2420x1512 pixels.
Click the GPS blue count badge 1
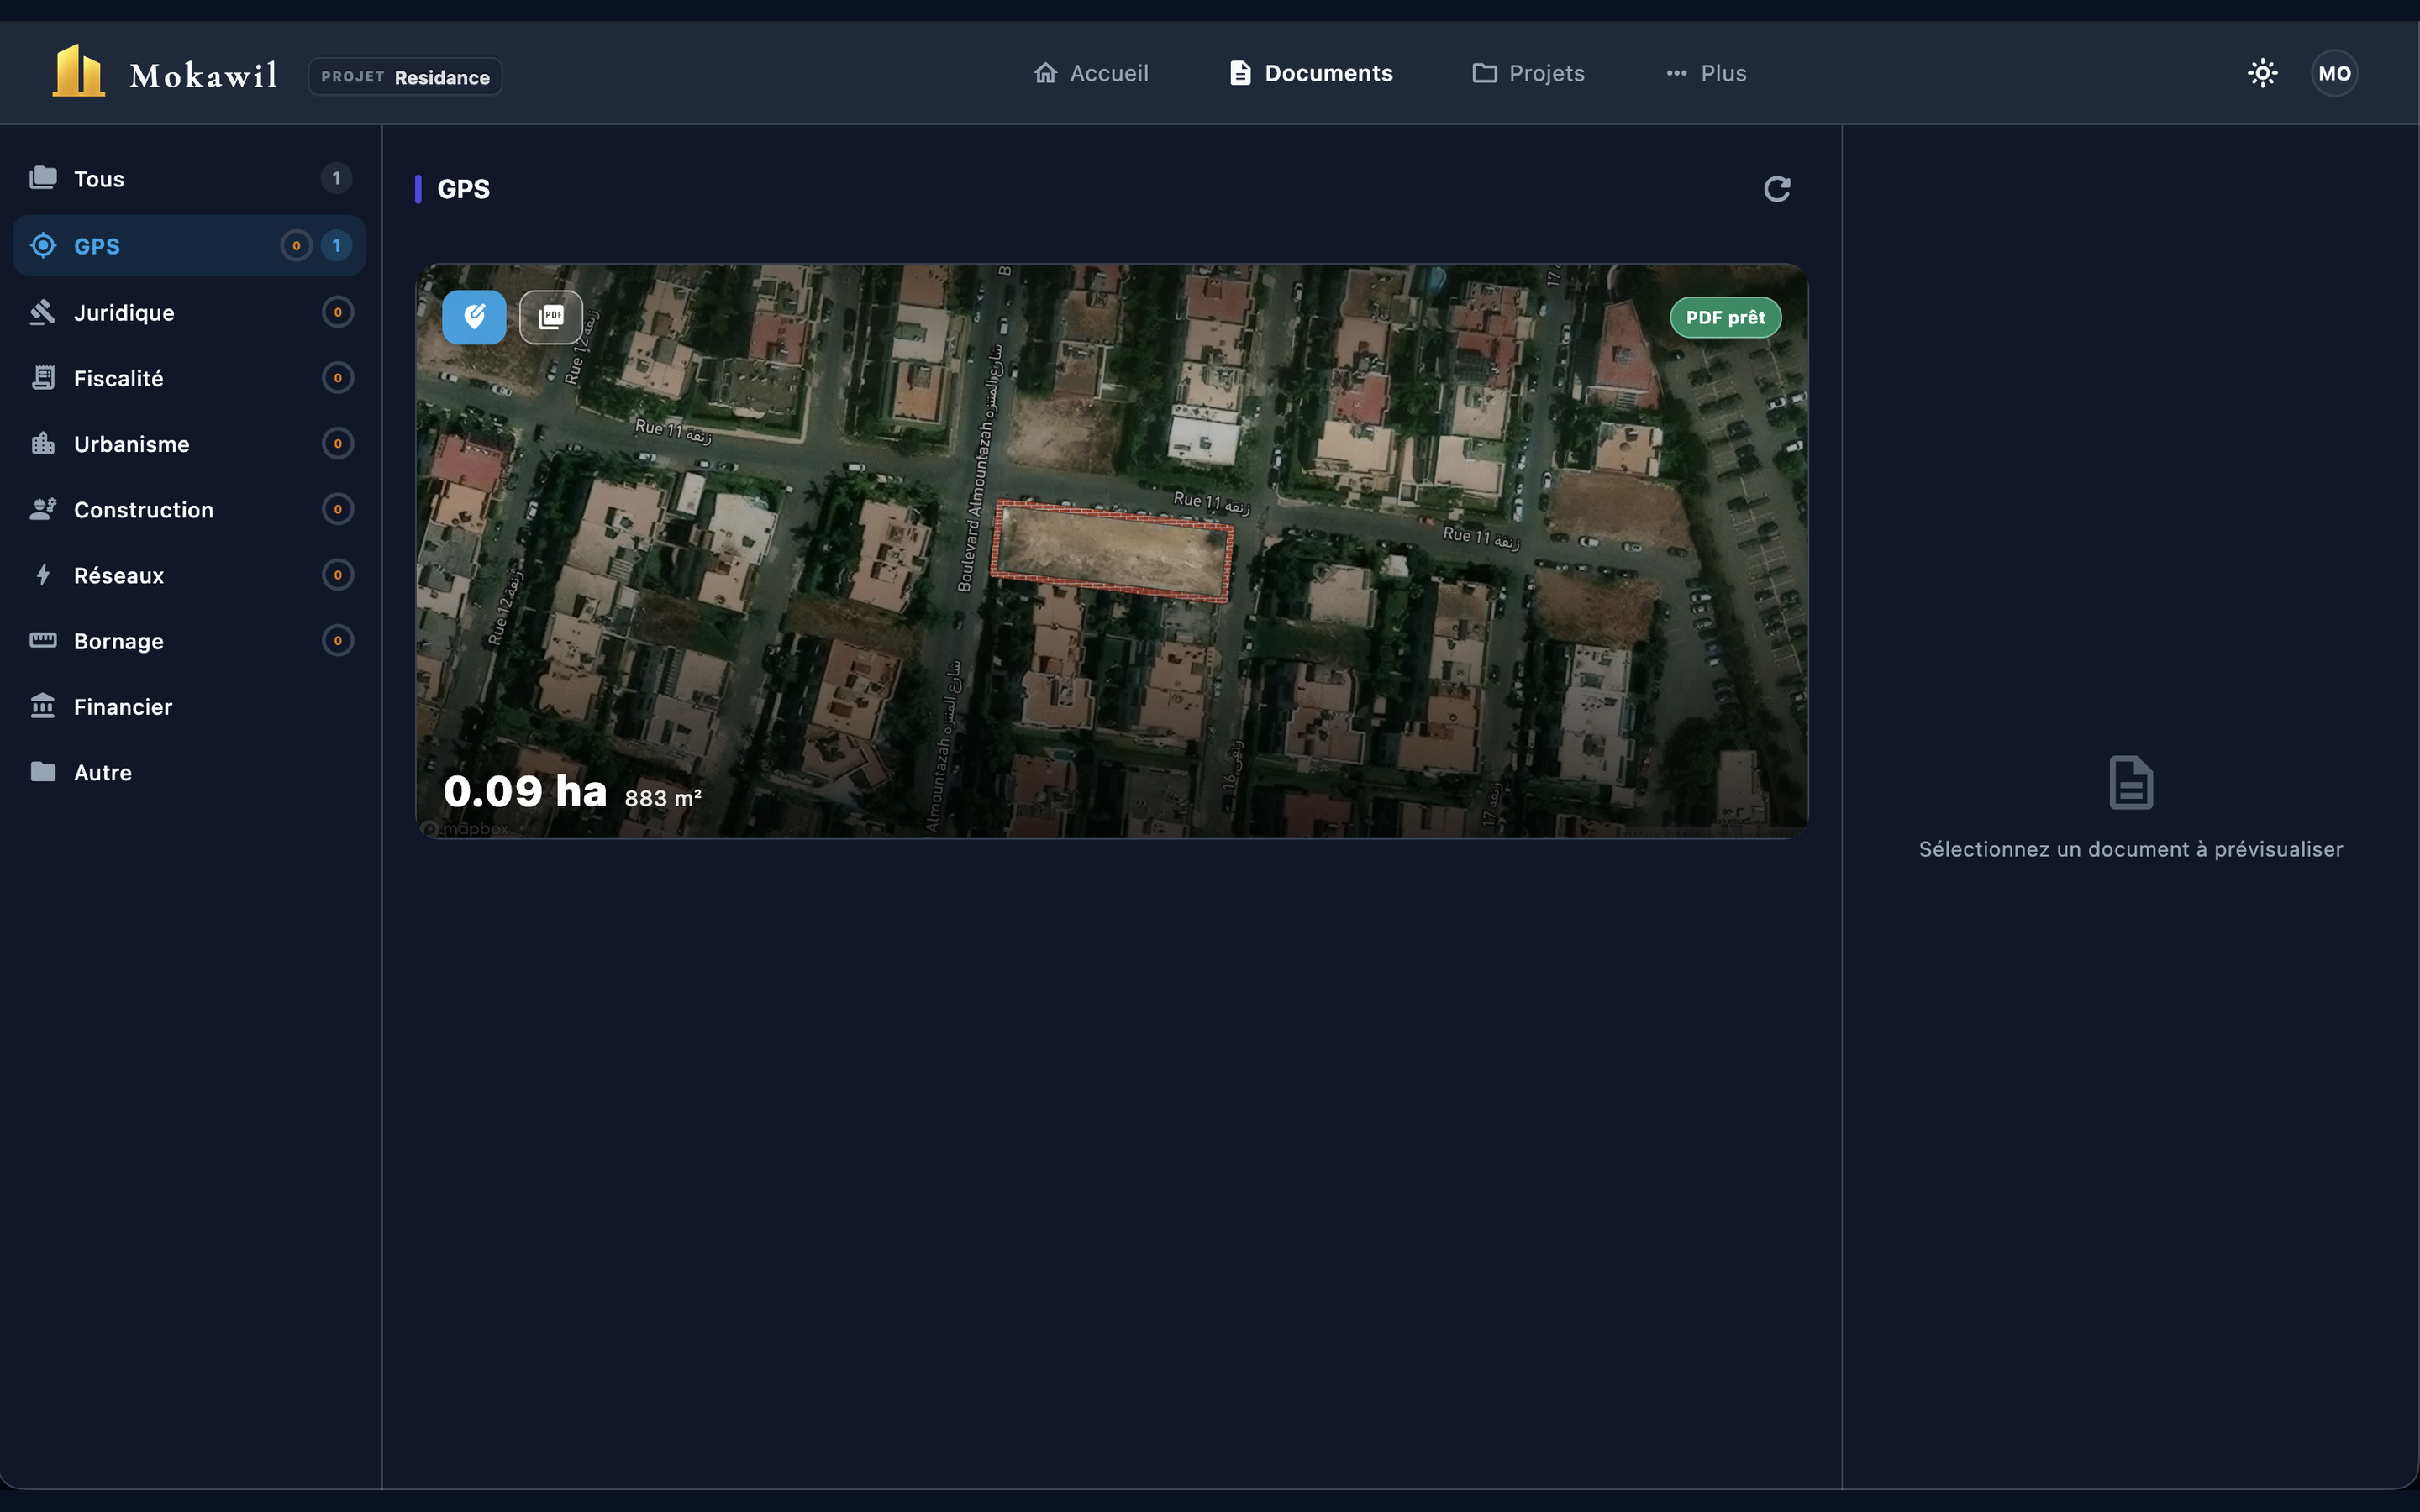[336, 245]
